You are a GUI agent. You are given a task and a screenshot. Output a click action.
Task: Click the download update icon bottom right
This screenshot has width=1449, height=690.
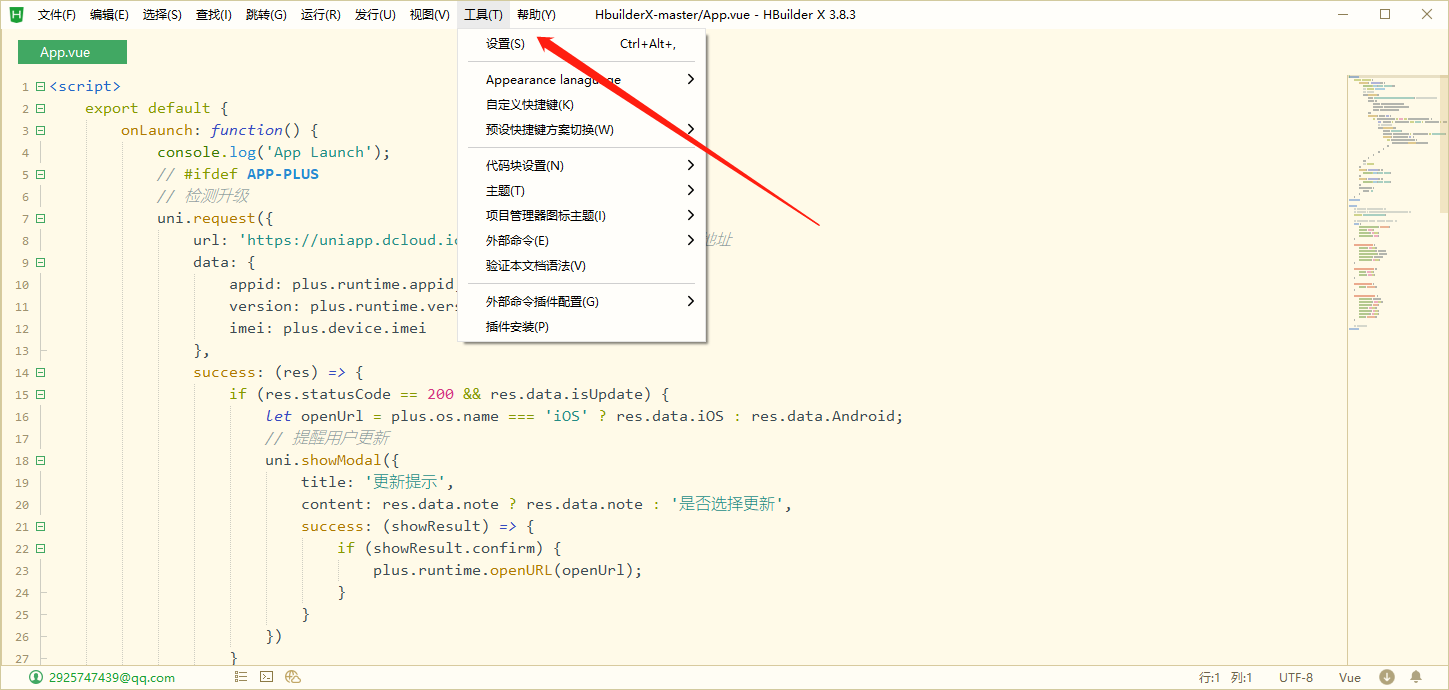click(1389, 677)
